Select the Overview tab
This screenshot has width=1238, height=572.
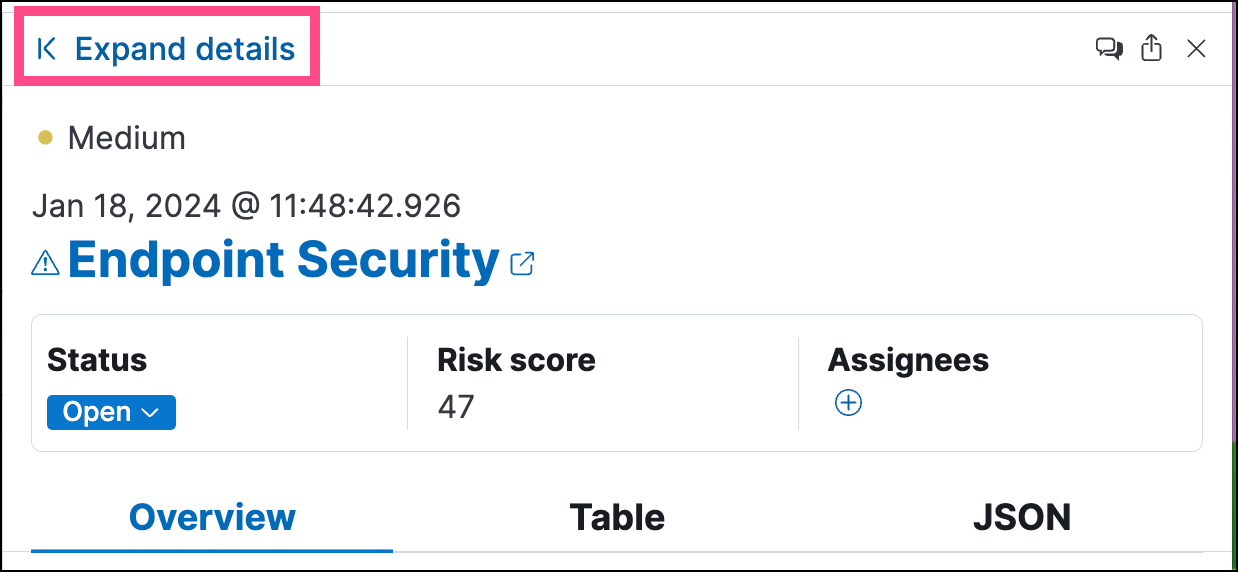point(212,517)
